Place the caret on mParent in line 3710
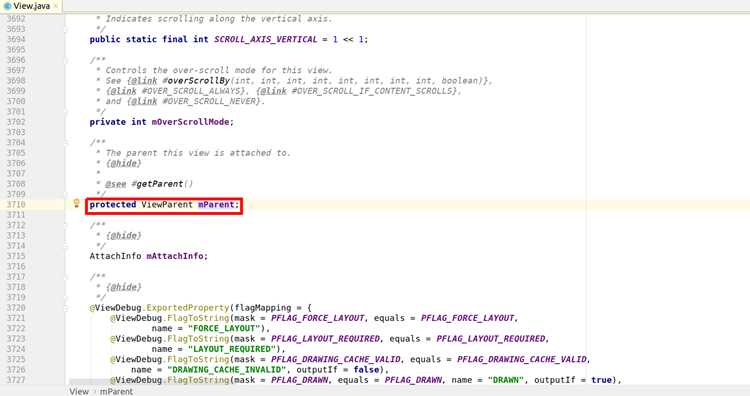Image resolution: width=750 pixels, height=396 pixels. pyautogui.click(x=216, y=205)
